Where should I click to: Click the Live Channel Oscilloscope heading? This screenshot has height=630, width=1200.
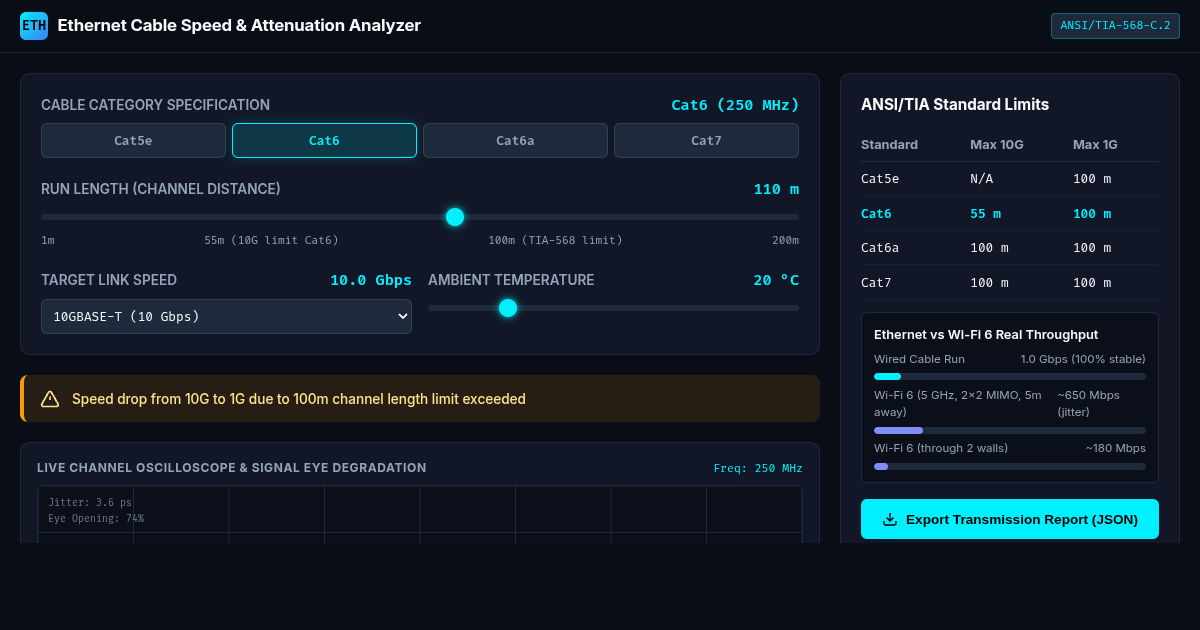coord(232,468)
